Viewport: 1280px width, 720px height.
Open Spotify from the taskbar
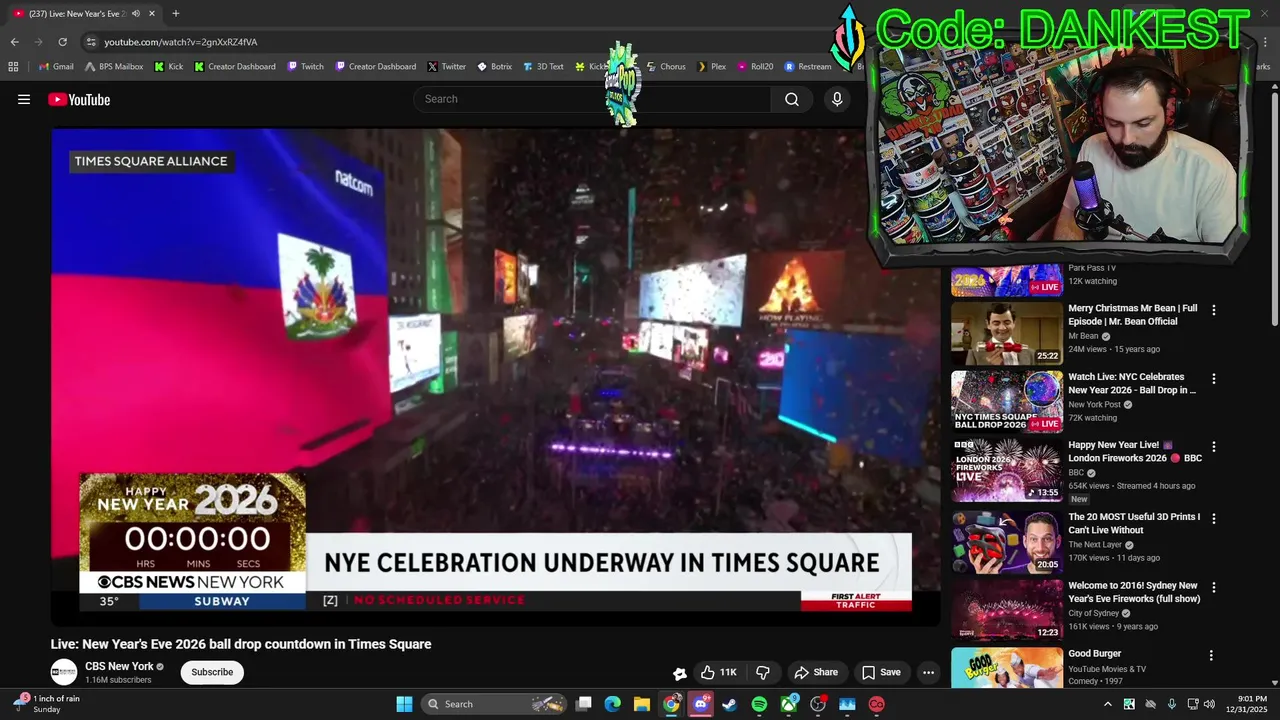[759, 704]
